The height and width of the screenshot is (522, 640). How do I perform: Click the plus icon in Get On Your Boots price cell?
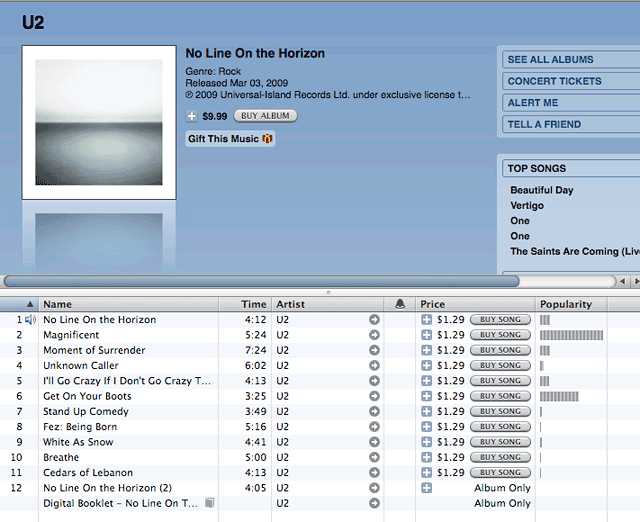[427, 396]
